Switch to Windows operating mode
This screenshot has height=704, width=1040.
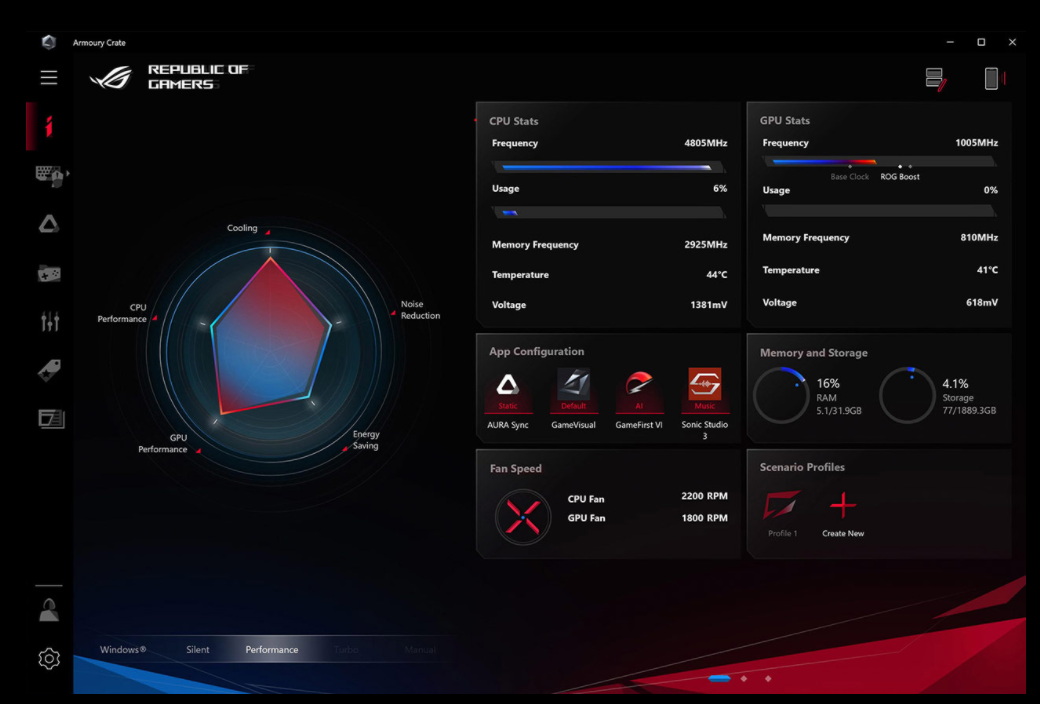(123, 650)
